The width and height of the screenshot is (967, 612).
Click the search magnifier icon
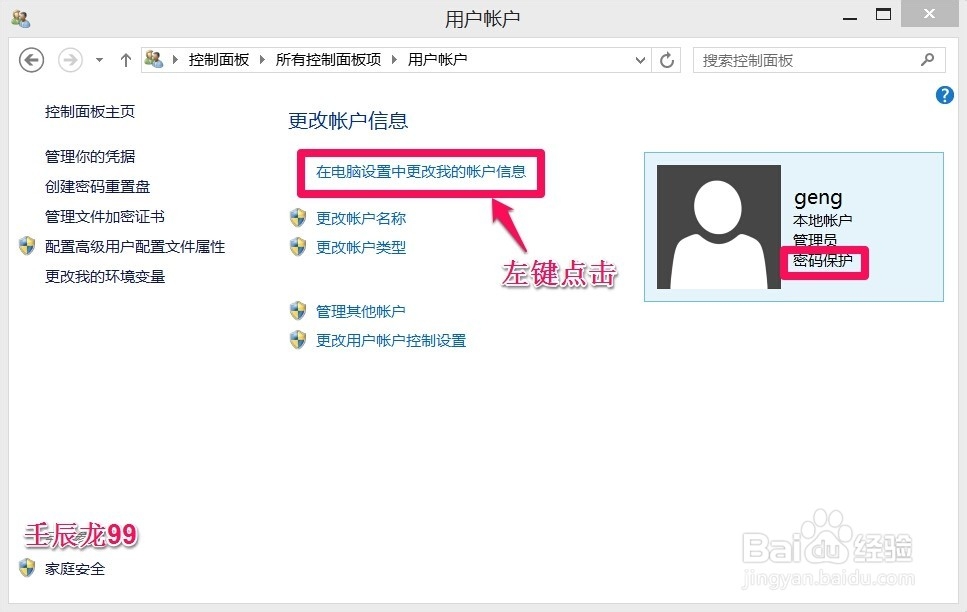click(927, 60)
